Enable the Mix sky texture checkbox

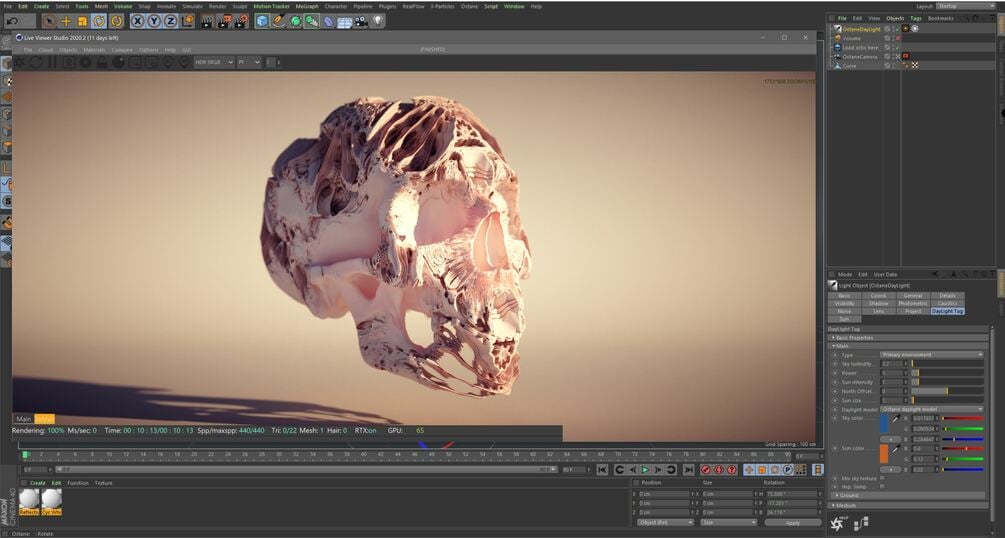[x=882, y=478]
